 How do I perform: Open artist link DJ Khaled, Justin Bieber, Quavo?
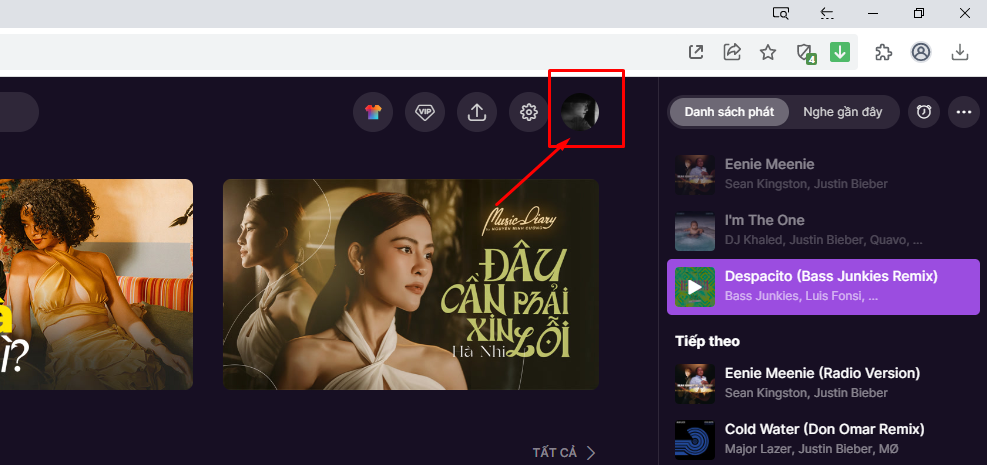pyautogui.click(x=824, y=240)
